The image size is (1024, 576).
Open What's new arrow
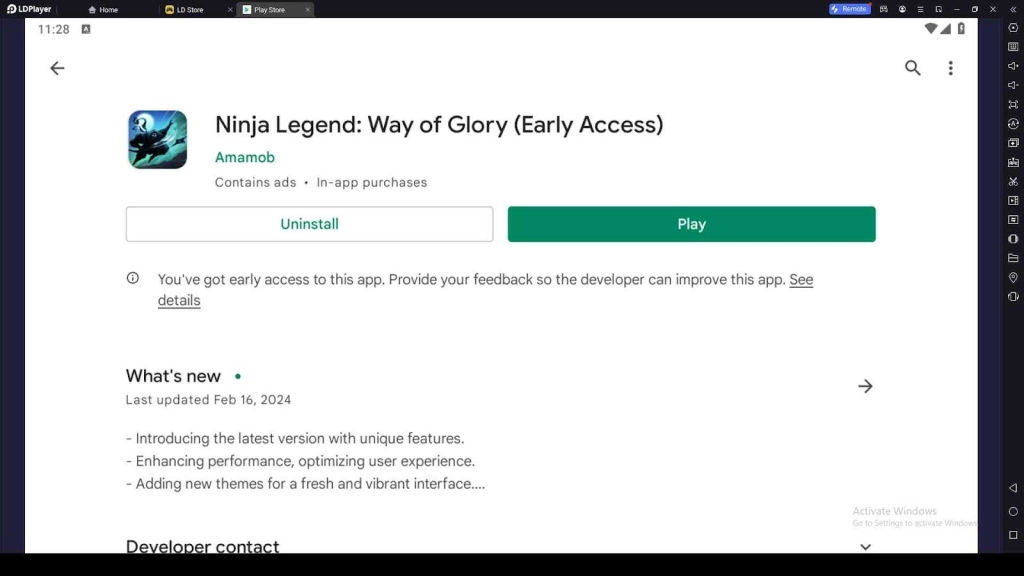pos(865,386)
